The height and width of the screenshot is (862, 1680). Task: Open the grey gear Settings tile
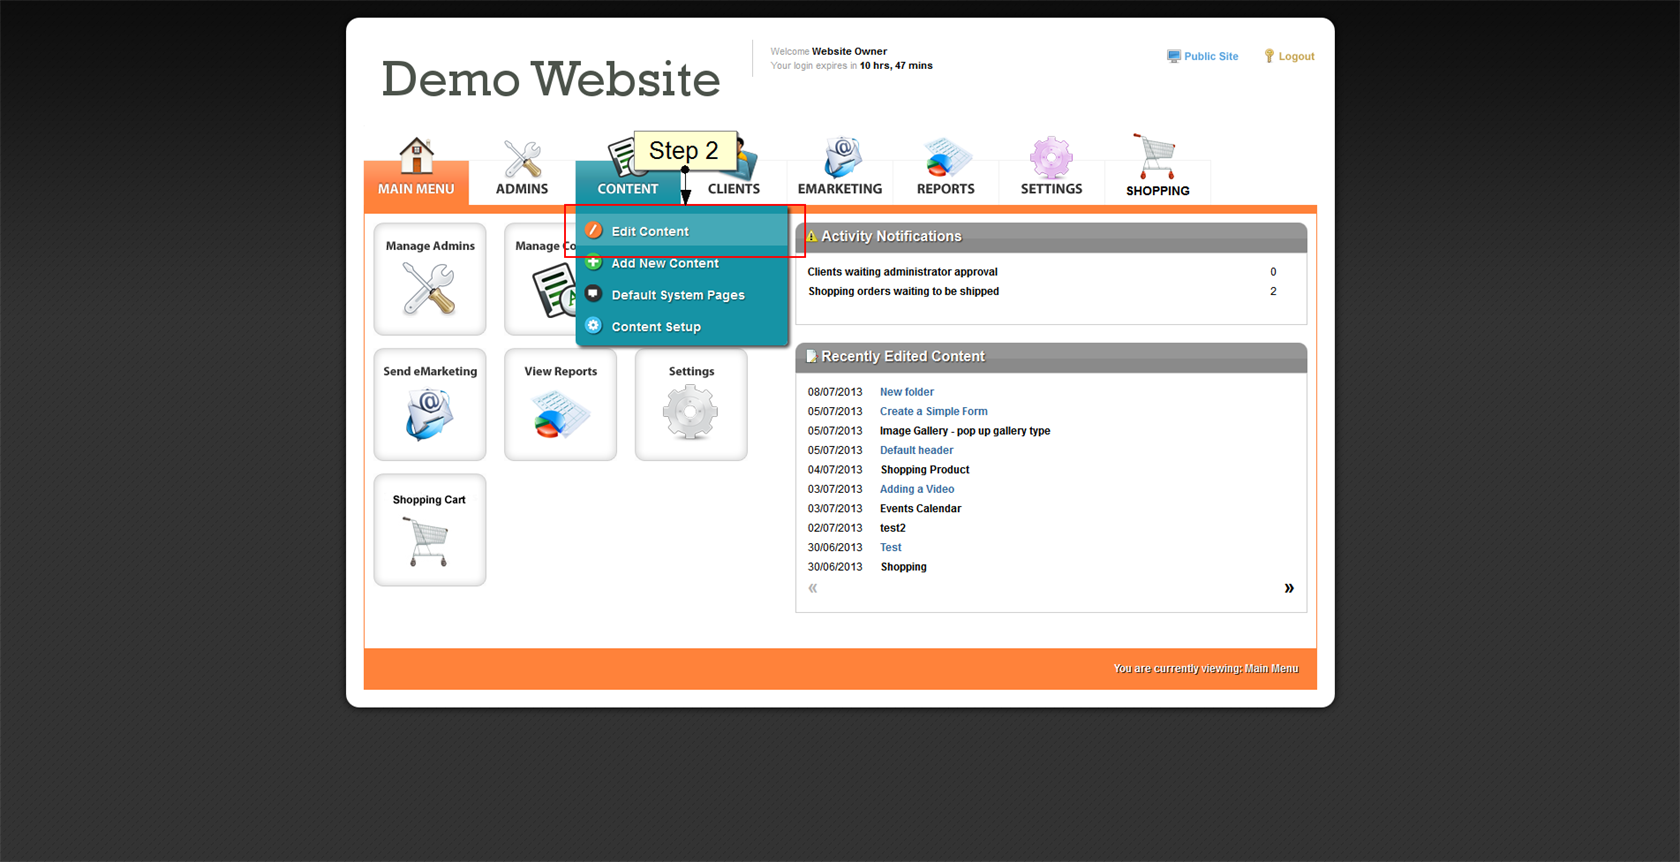click(691, 405)
